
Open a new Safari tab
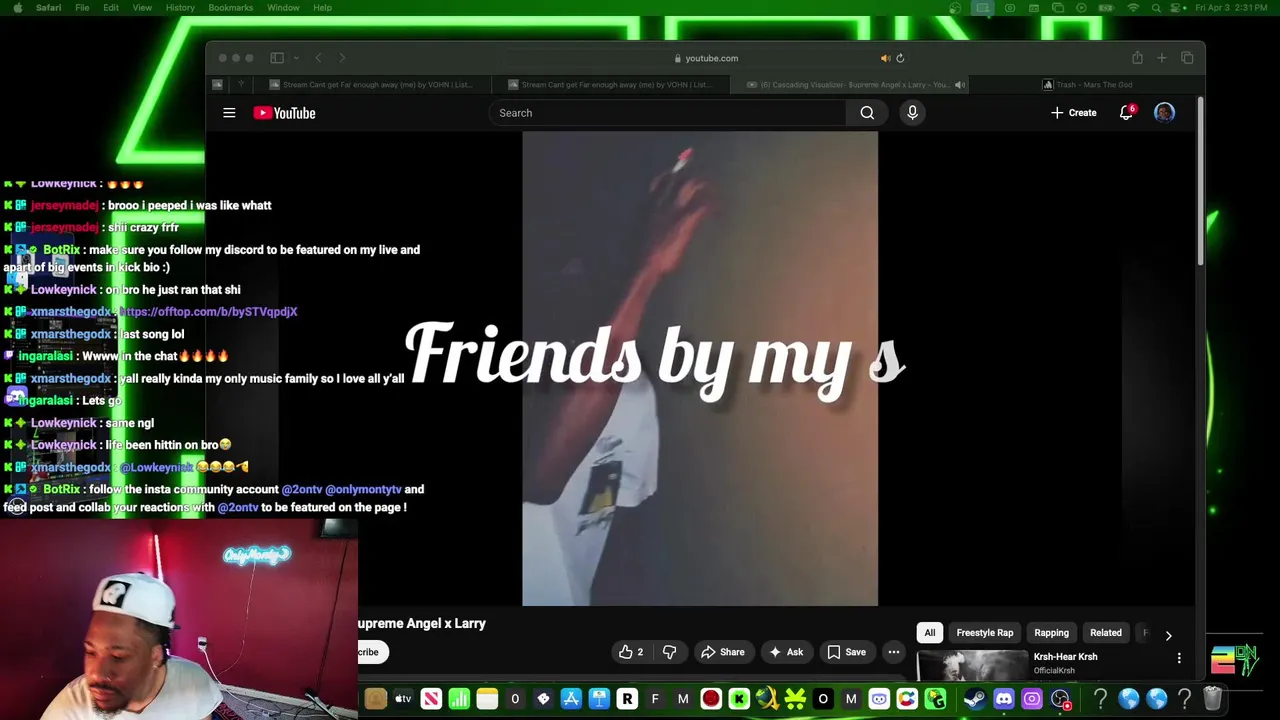click(x=1162, y=58)
